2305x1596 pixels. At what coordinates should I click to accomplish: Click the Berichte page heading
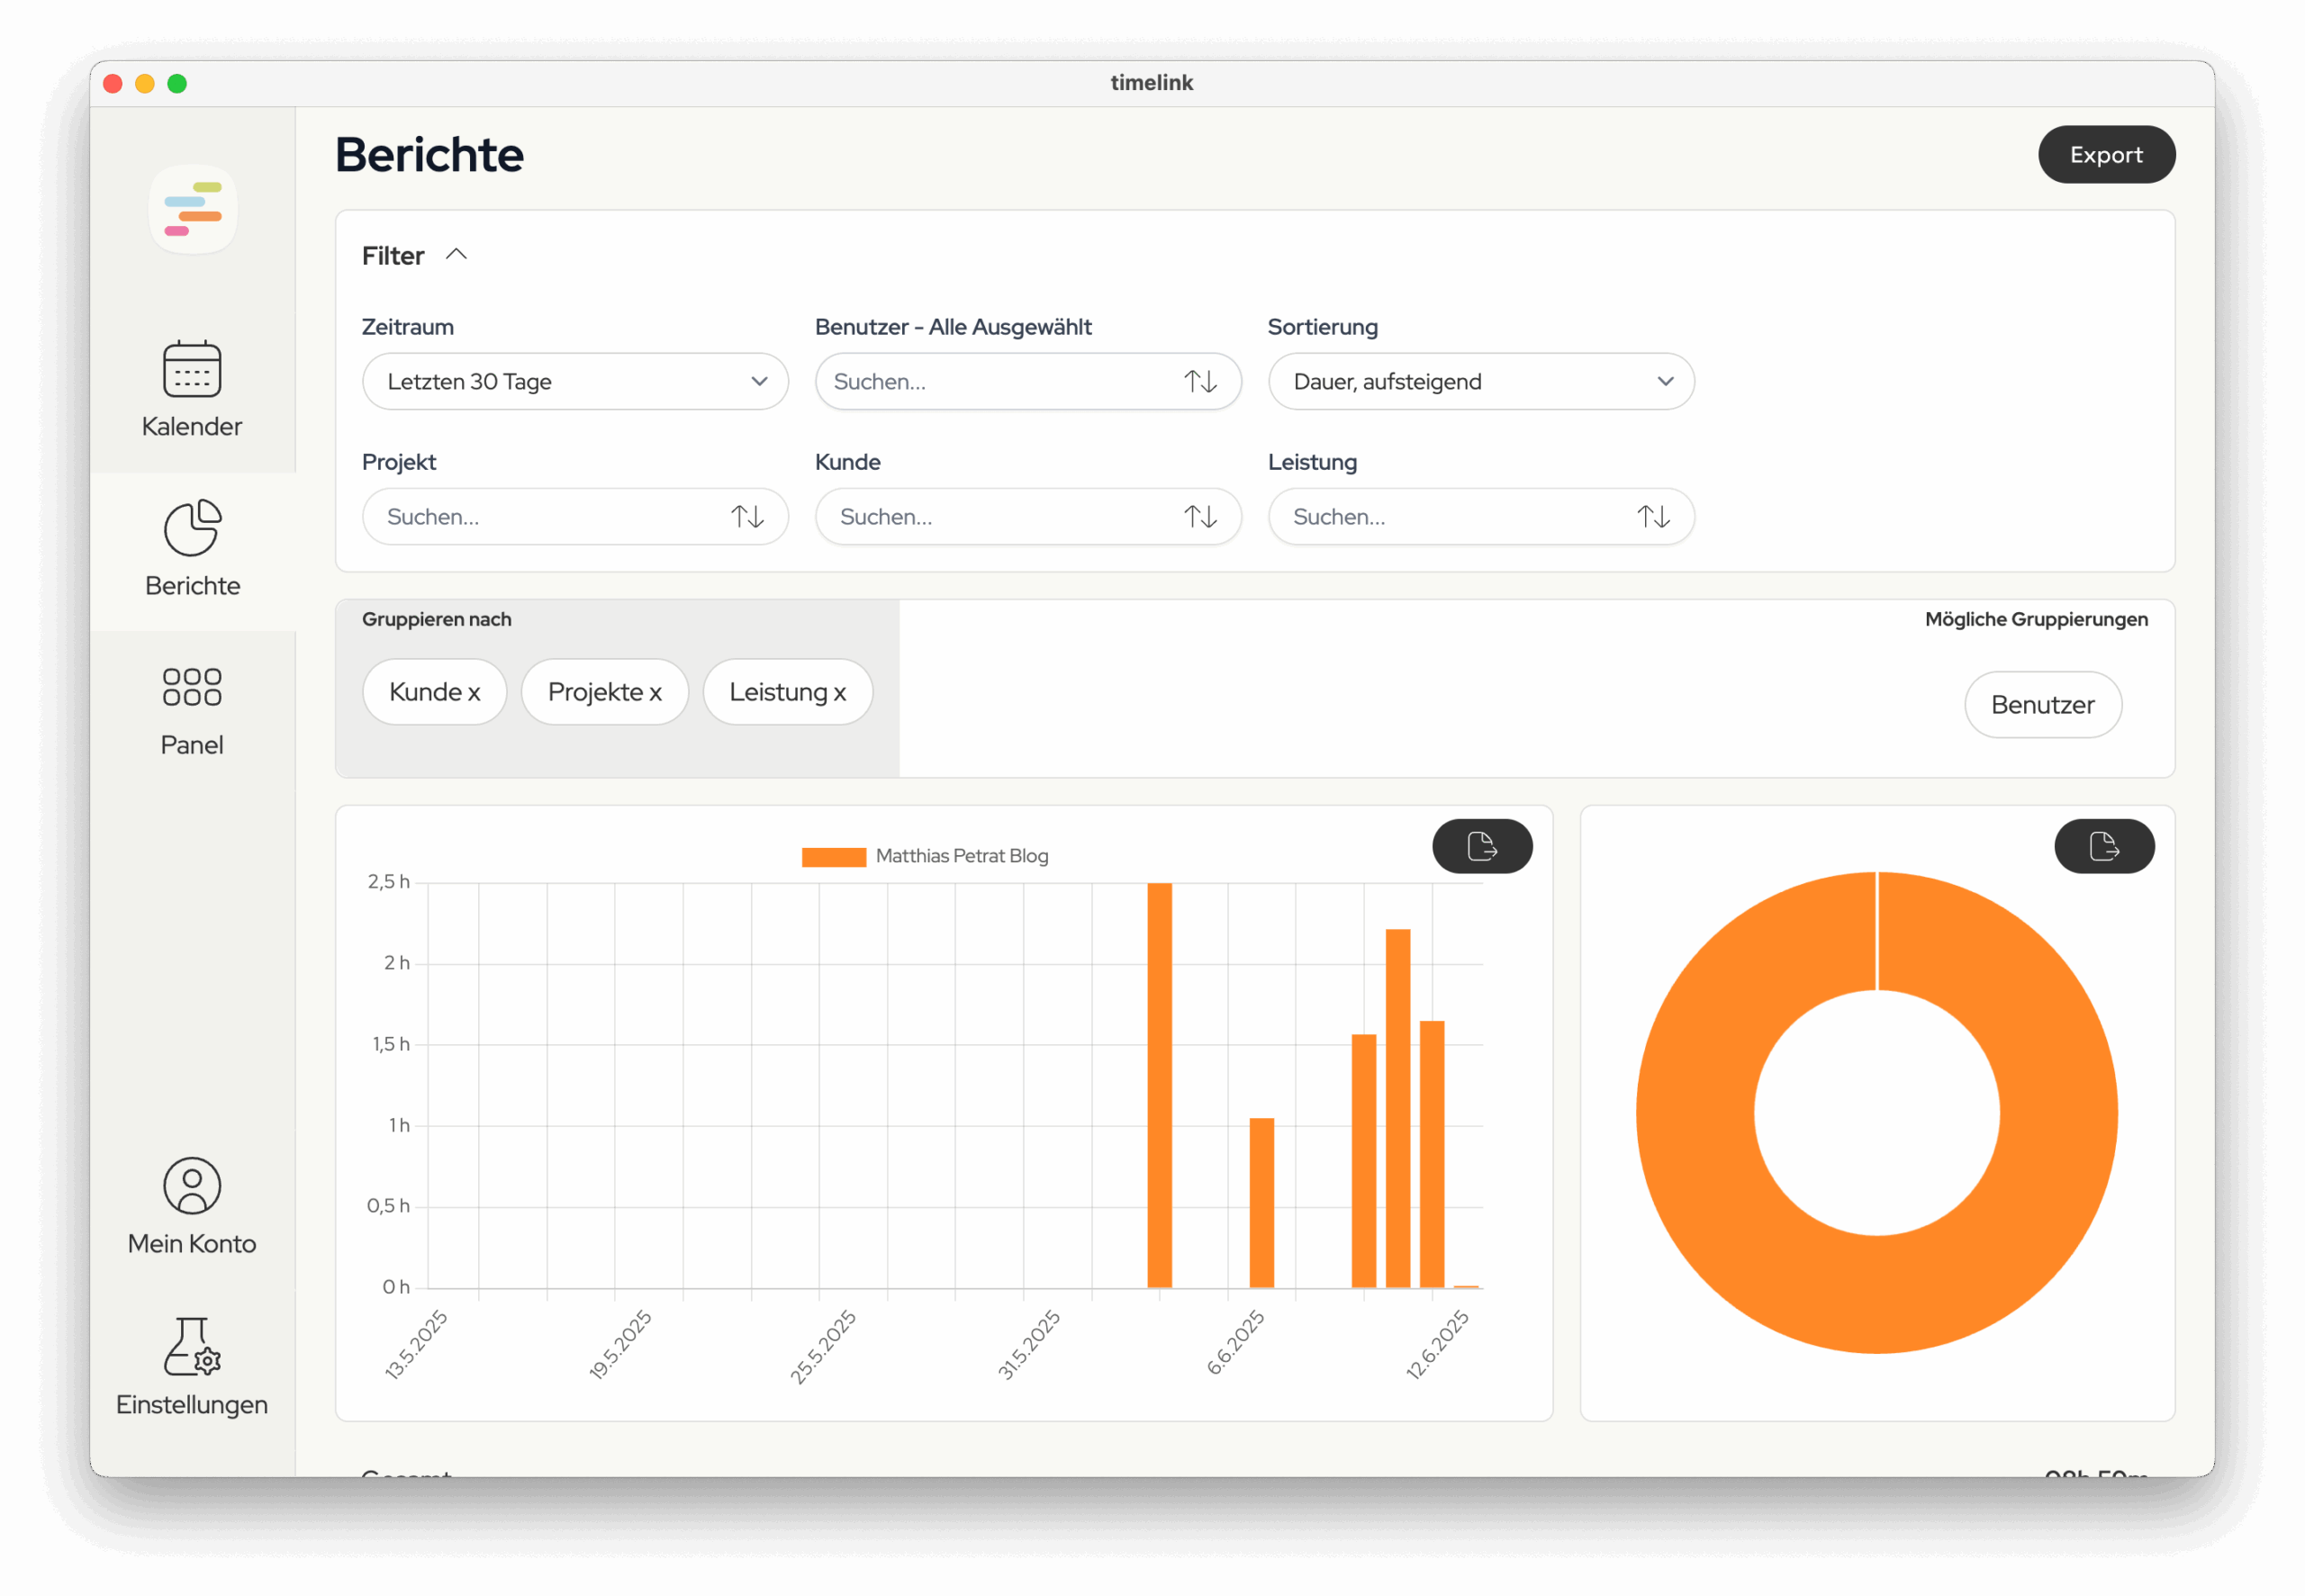[x=429, y=154]
